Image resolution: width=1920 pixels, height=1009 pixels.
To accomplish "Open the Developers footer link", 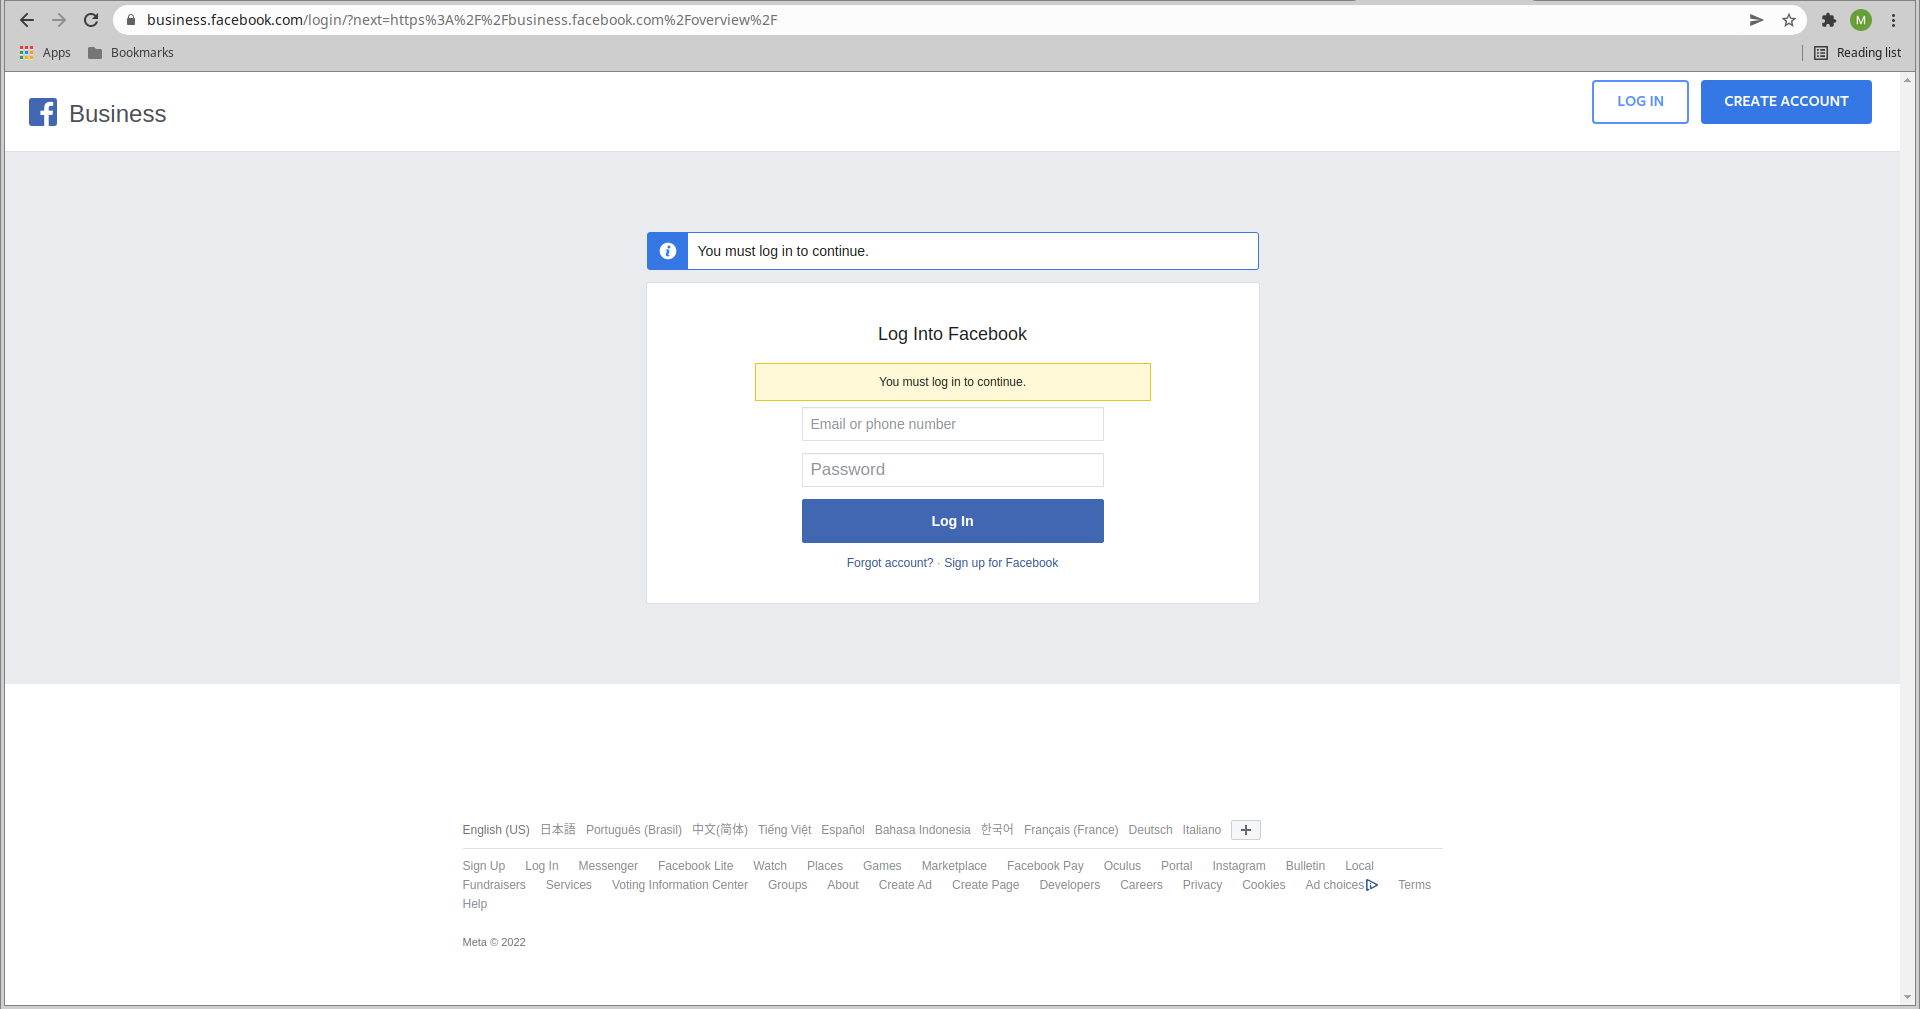I will click(1070, 885).
